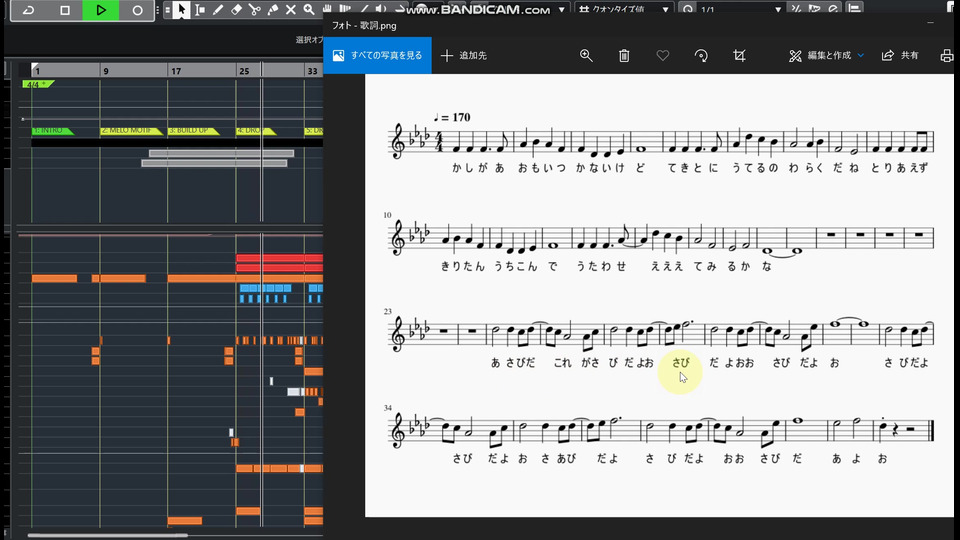This screenshot has width=960, height=540.
Task: Select the bottom orange clip at bar 17
Action: pos(185,521)
